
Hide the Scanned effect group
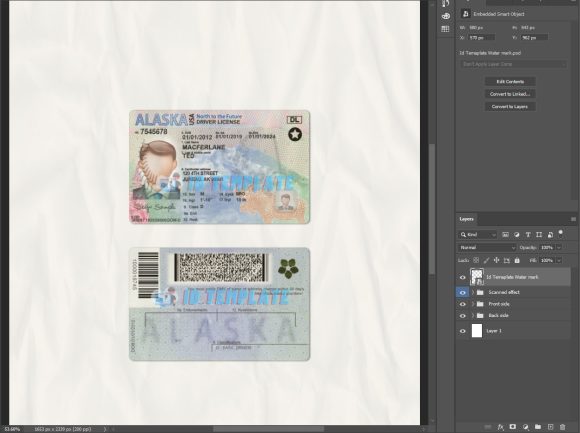pyautogui.click(x=462, y=292)
